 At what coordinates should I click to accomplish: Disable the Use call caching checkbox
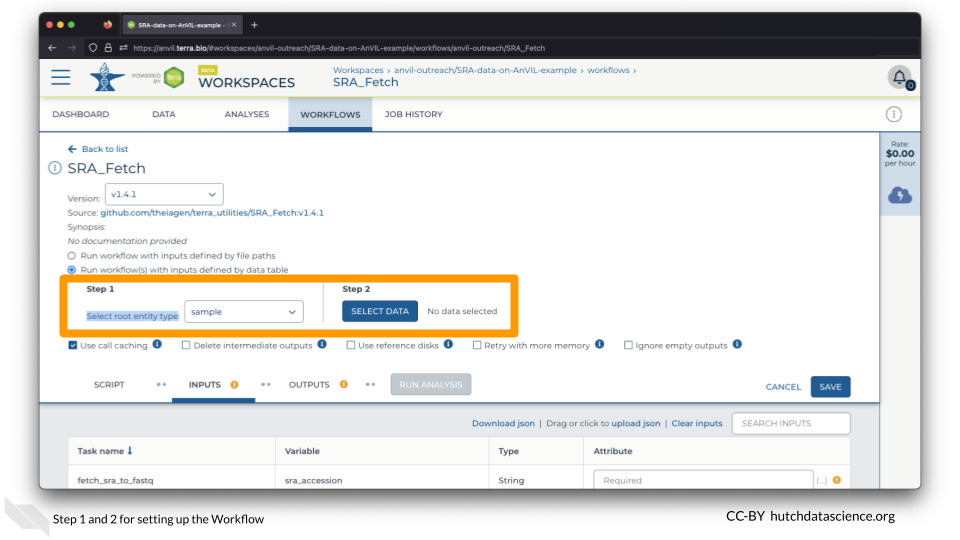point(73,345)
